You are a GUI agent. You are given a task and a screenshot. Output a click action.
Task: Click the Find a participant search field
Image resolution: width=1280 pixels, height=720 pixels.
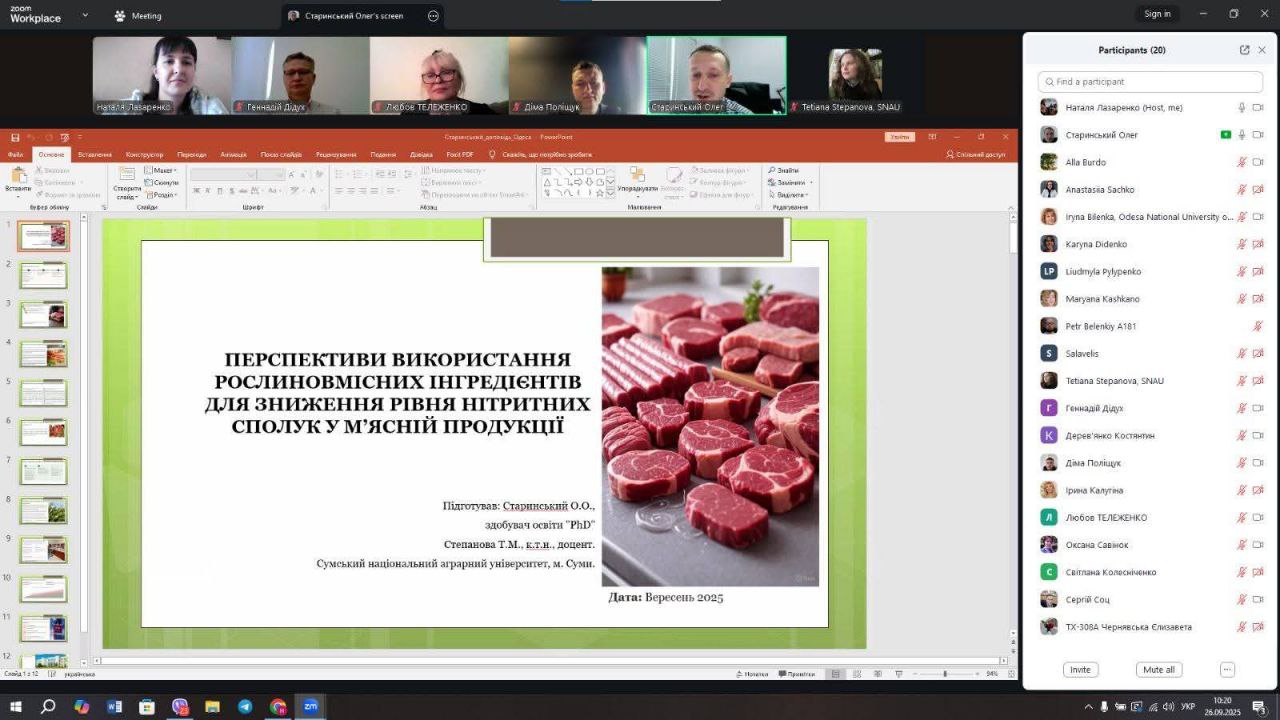(x=1150, y=82)
